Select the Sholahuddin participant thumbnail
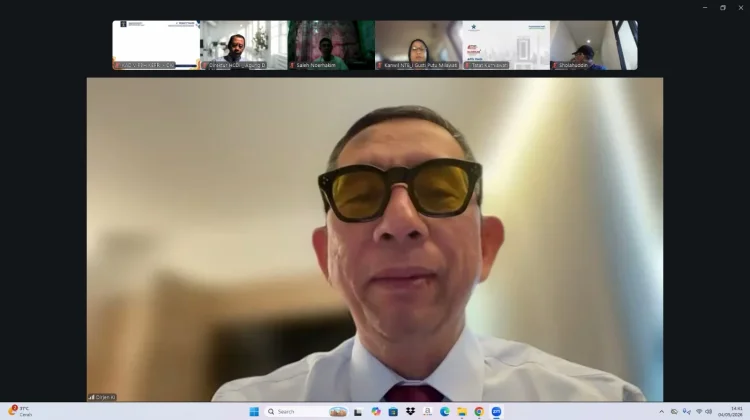Image resolution: width=750 pixels, height=420 pixels. point(594,45)
